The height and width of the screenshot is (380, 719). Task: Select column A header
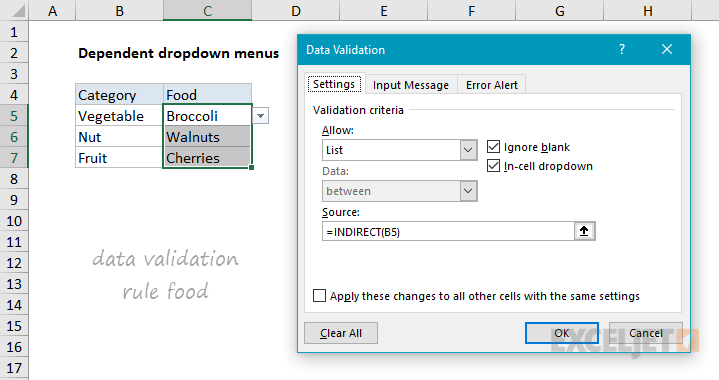tap(52, 10)
